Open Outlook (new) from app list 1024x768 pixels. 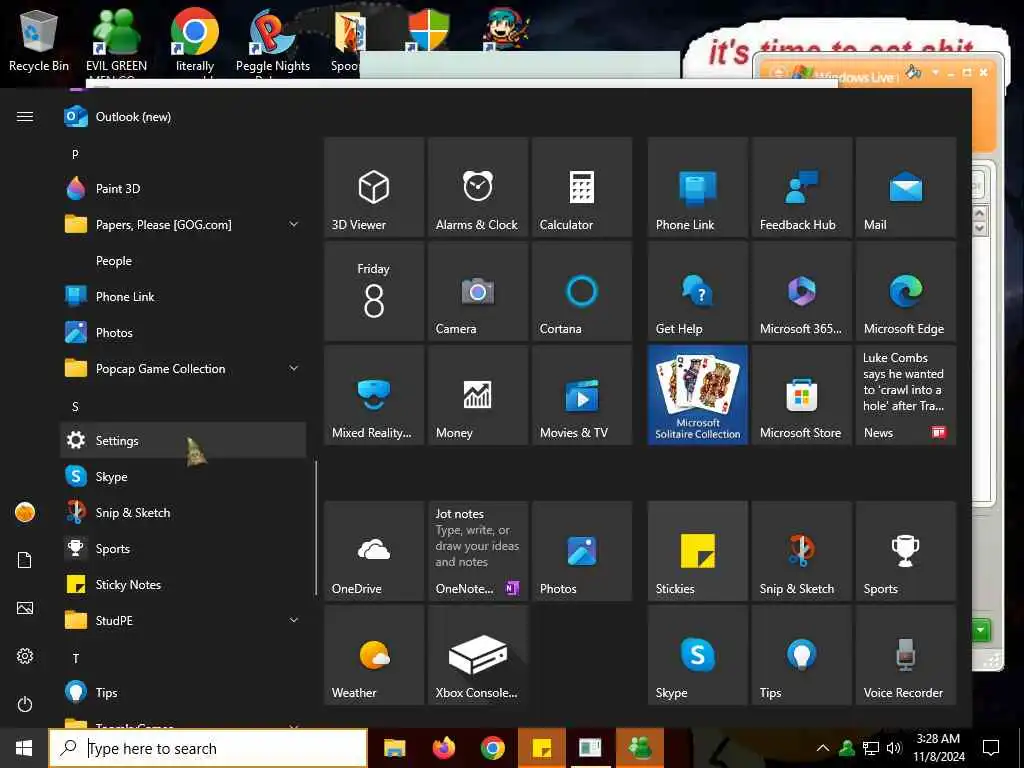point(183,117)
